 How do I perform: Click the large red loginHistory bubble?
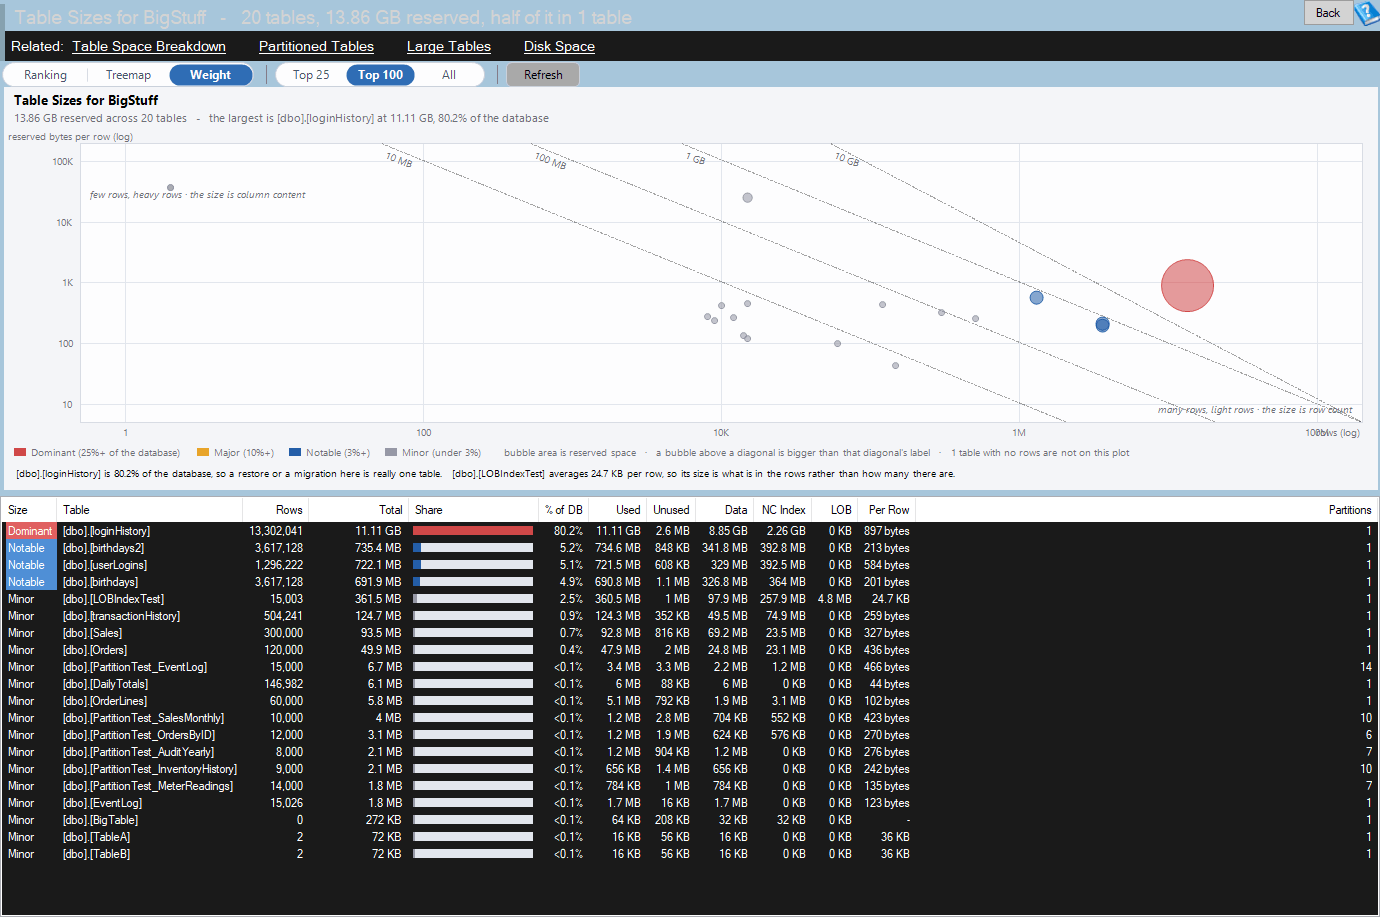[1187, 285]
